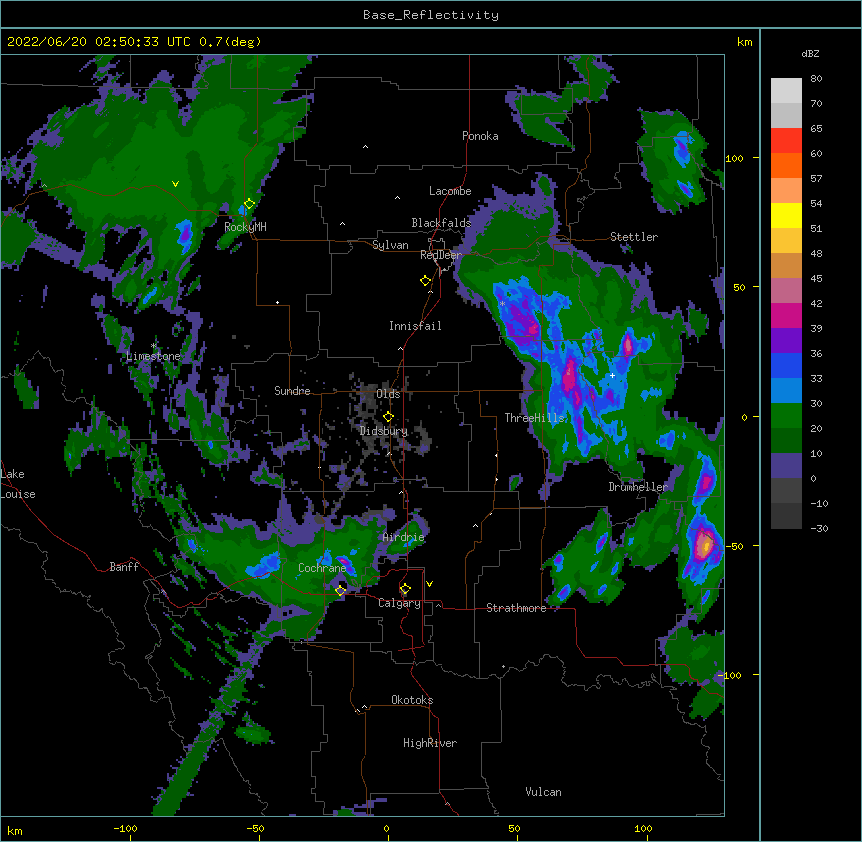Click the RockyMH label
This screenshot has height=842, width=862.
click(245, 227)
